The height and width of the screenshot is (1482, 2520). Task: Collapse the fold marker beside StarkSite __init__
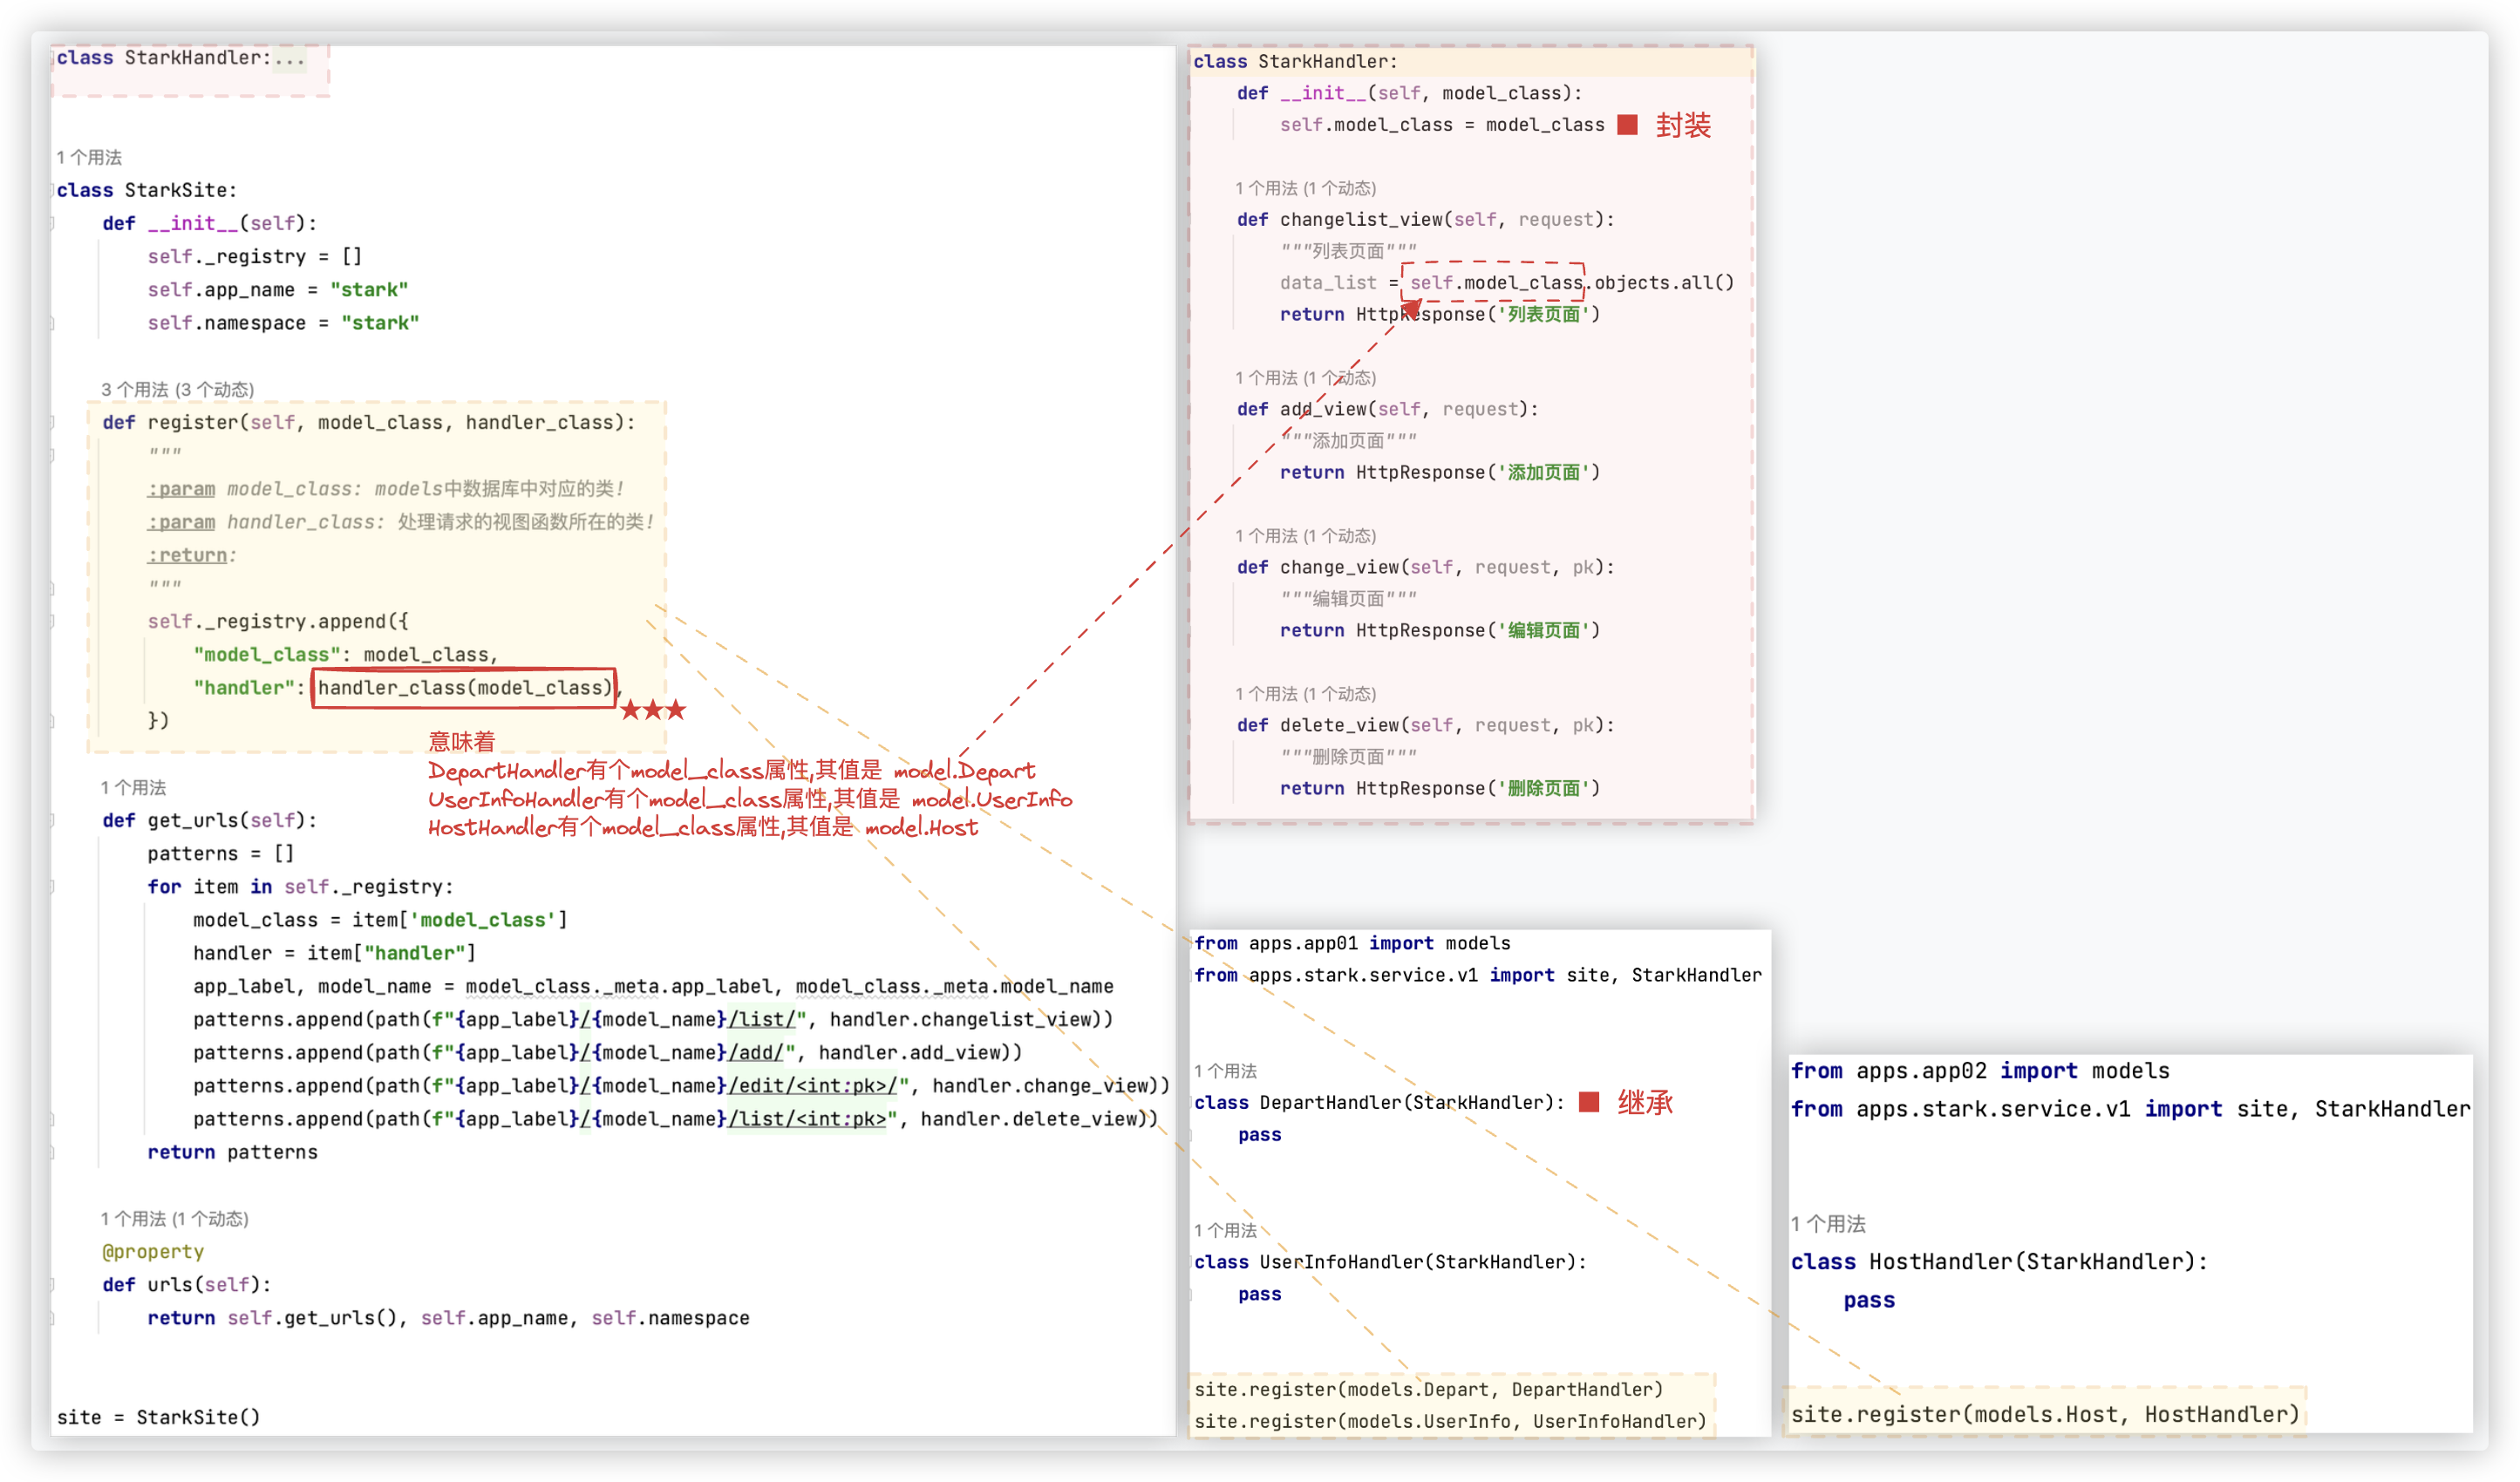52,223
